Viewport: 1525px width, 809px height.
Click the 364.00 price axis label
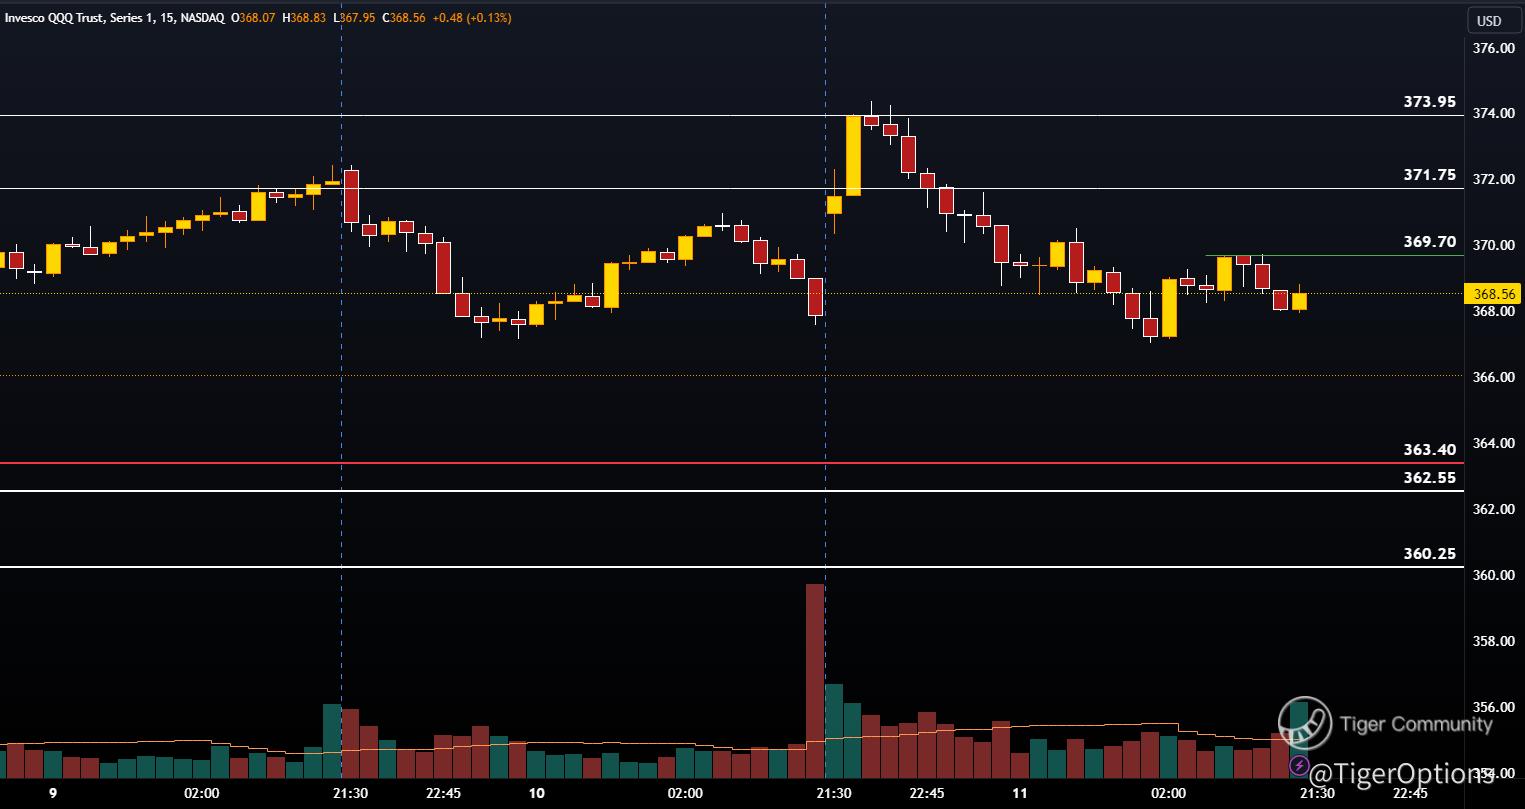coord(1492,444)
